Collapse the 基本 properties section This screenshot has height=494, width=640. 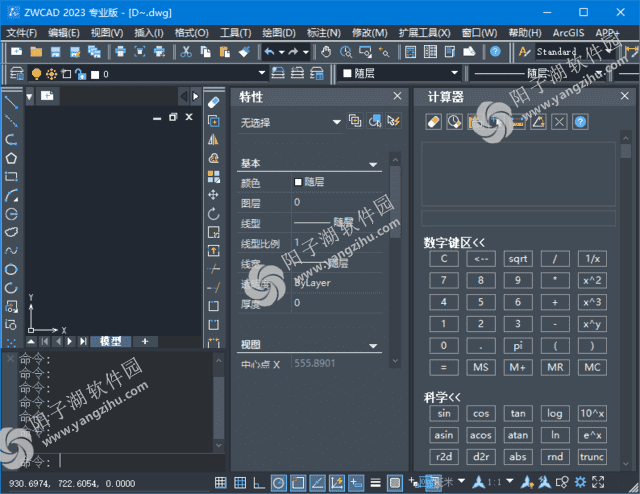[x=373, y=164]
